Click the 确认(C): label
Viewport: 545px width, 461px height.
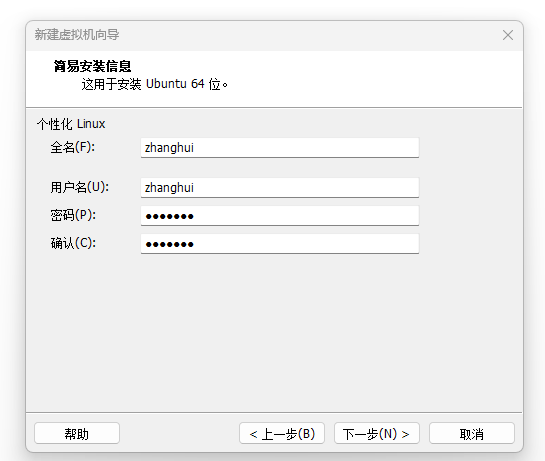(x=73, y=243)
